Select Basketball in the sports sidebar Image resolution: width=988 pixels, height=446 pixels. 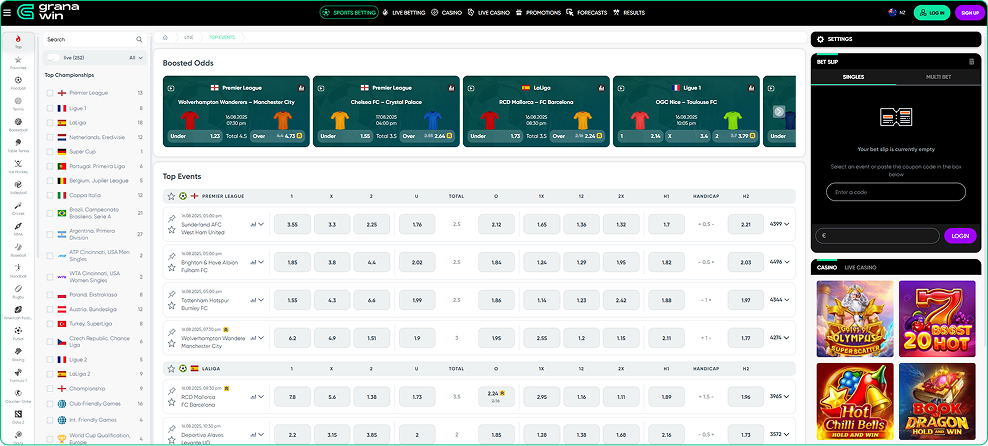(x=18, y=125)
